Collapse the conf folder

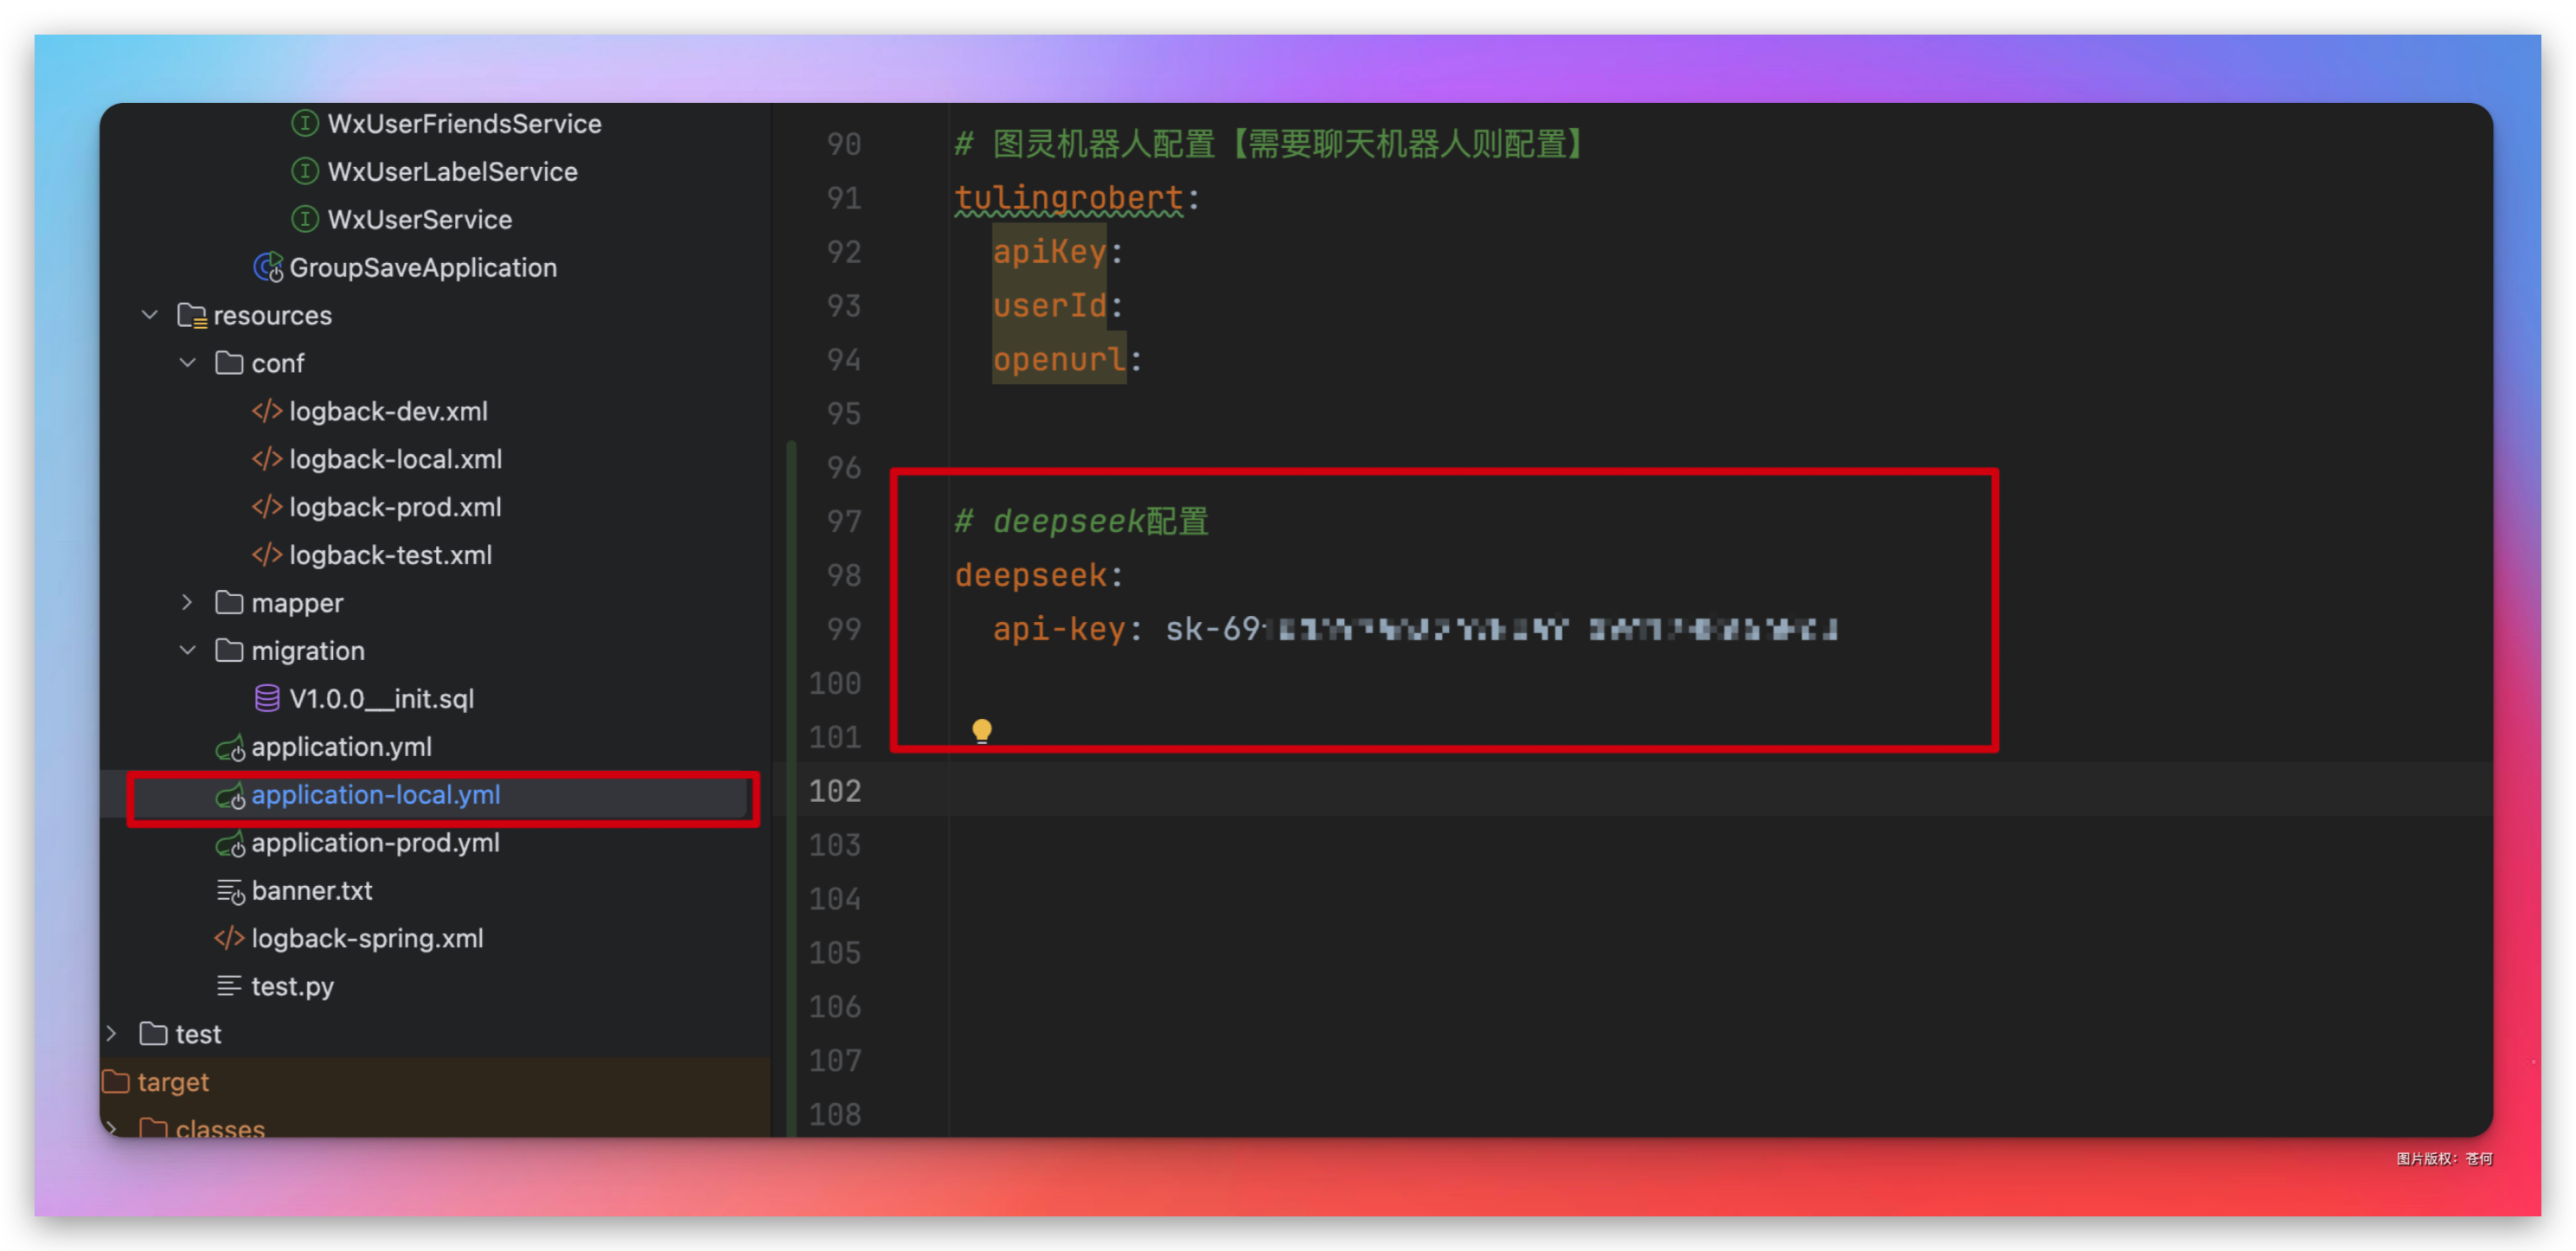click(x=188, y=363)
